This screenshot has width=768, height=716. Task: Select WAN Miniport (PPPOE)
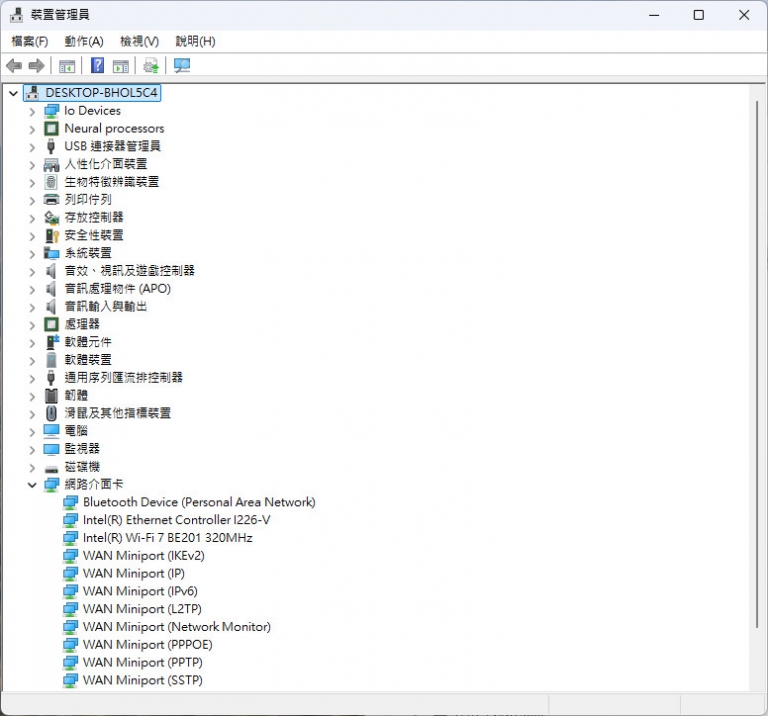pos(147,644)
